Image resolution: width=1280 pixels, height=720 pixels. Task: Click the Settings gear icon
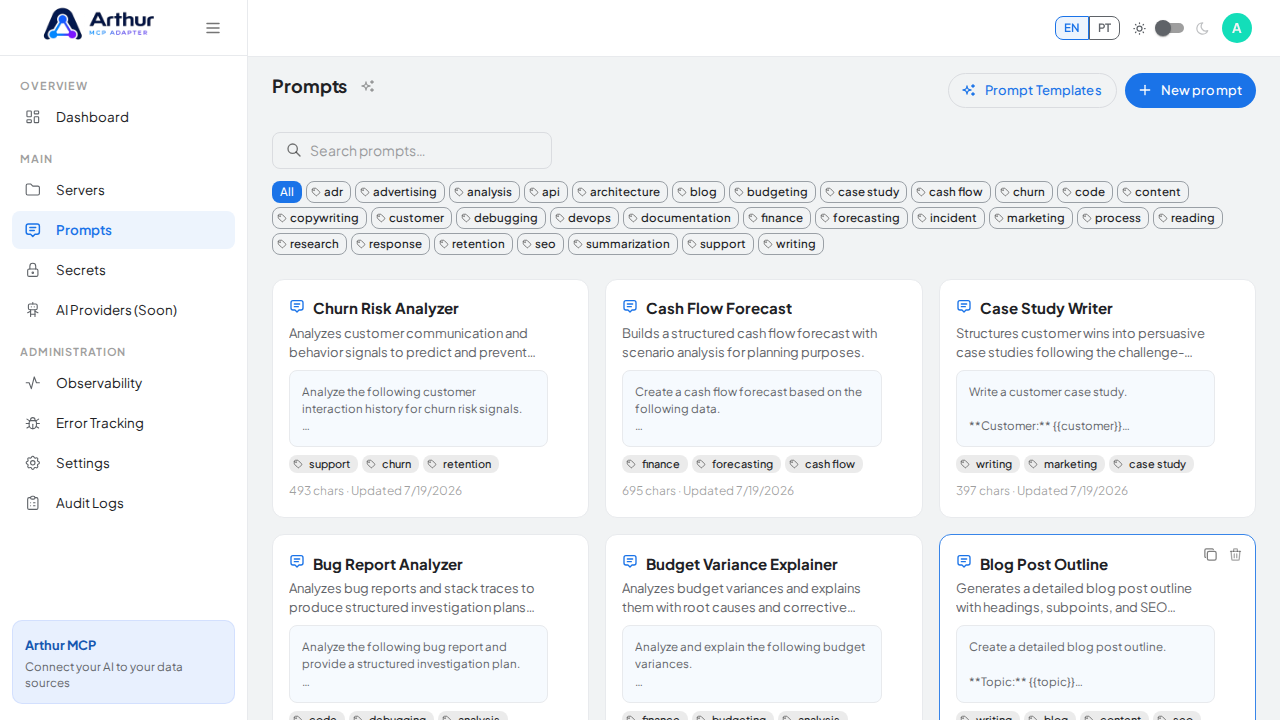(33, 463)
